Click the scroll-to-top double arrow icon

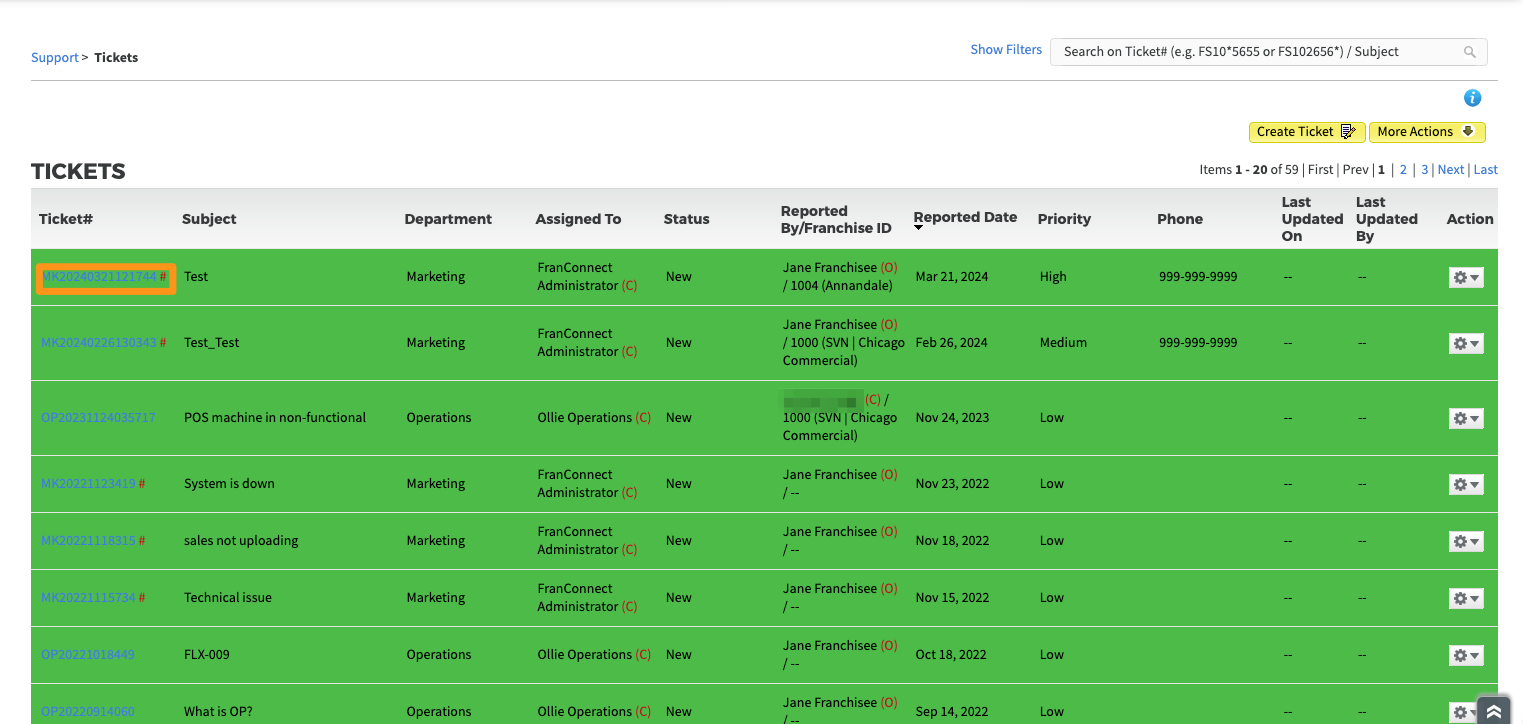(1494, 711)
